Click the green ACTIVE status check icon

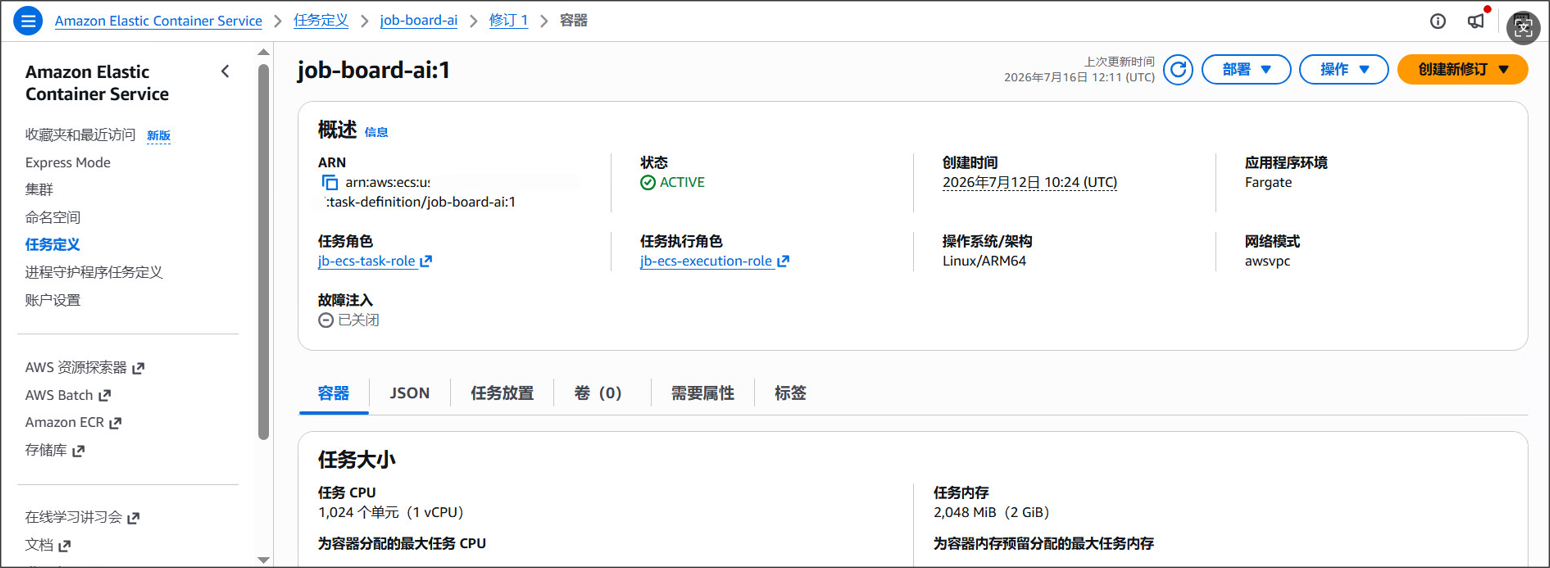[x=648, y=182]
